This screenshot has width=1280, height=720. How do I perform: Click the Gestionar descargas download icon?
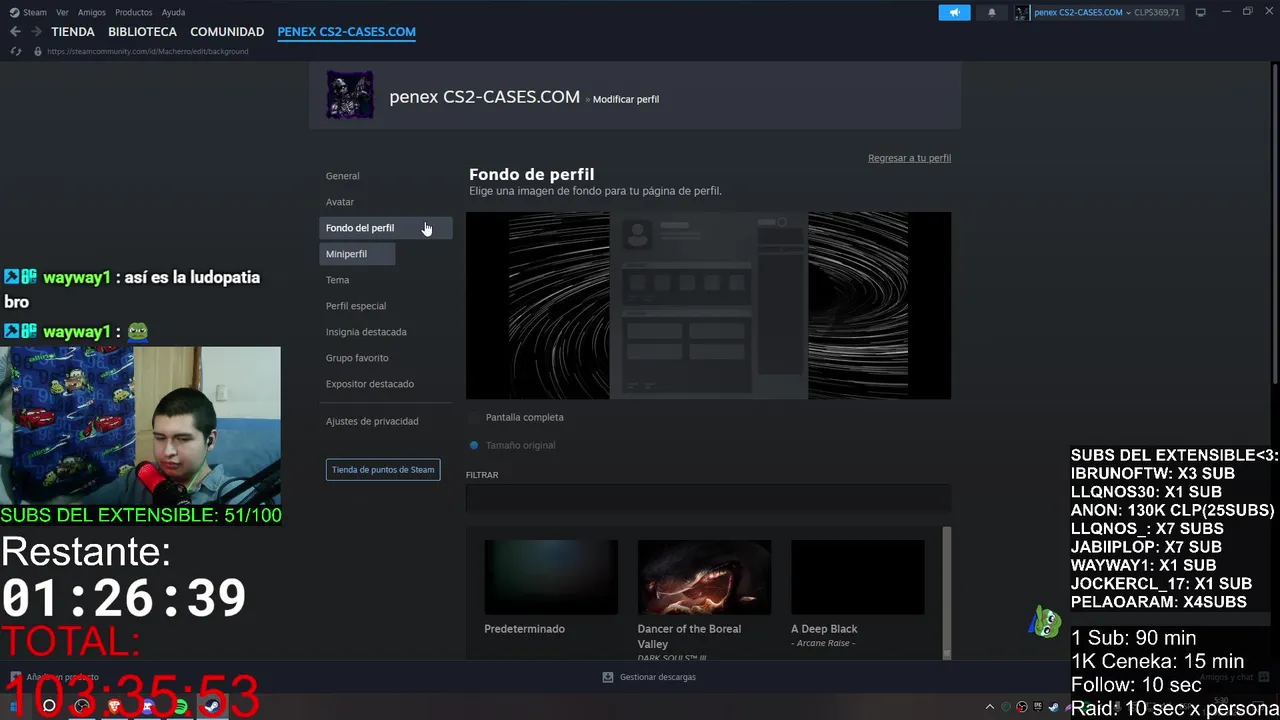pos(607,677)
